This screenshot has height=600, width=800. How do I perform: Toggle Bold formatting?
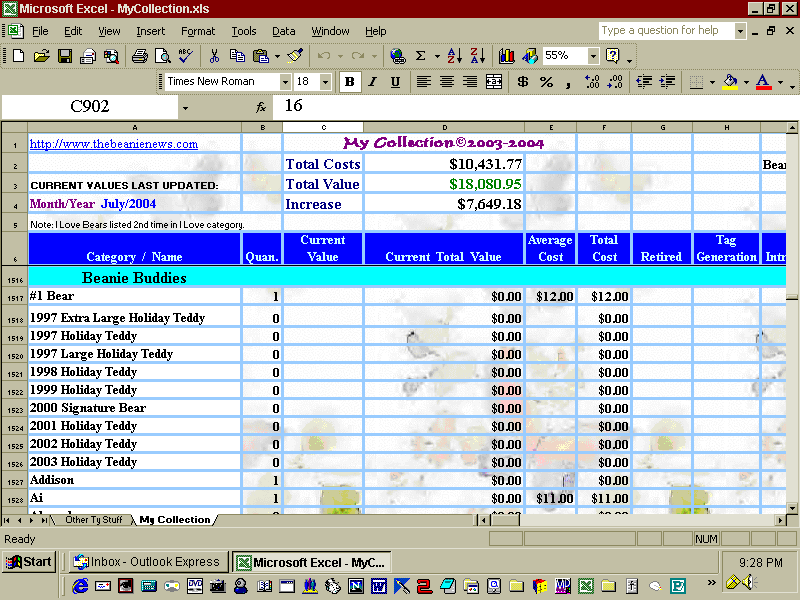click(x=349, y=82)
